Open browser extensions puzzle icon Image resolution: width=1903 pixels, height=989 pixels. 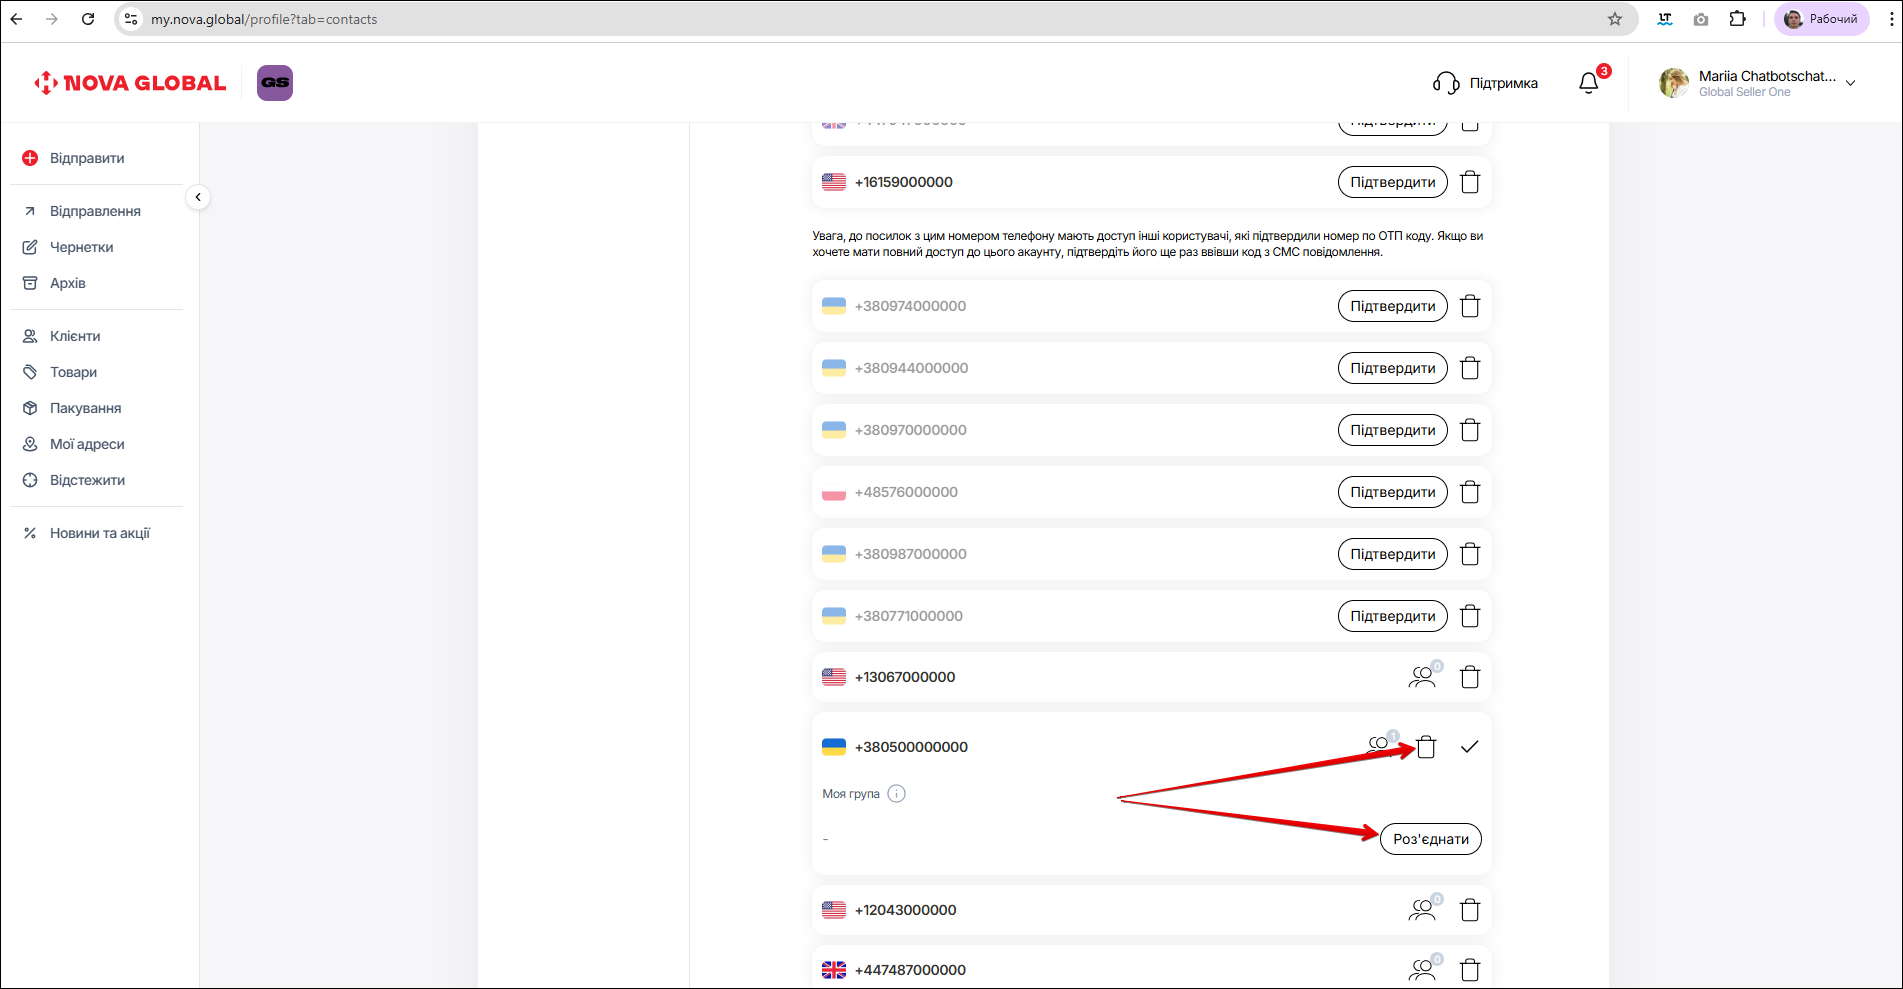[1738, 19]
